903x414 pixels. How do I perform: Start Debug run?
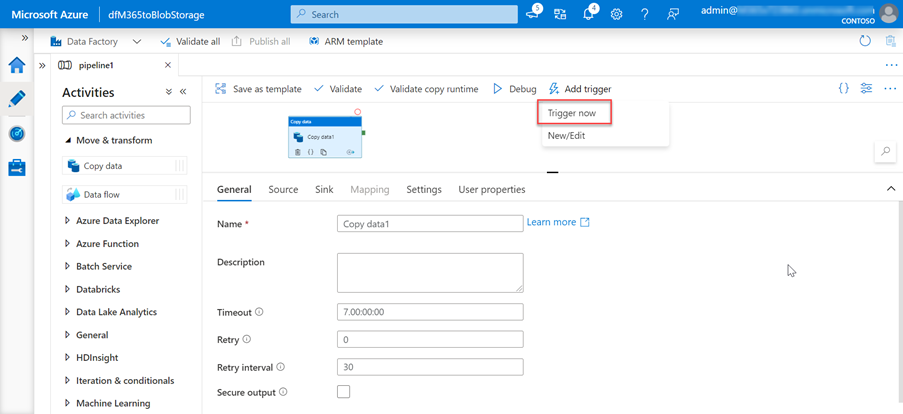[x=514, y=89]
